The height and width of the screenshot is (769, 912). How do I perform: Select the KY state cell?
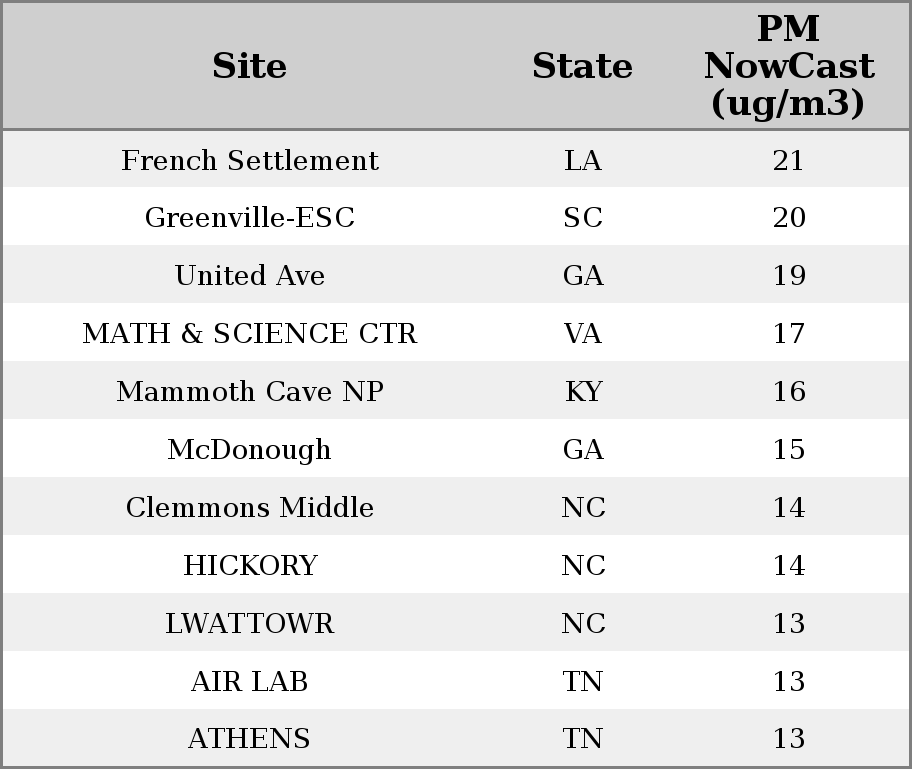tap(583, 391)
